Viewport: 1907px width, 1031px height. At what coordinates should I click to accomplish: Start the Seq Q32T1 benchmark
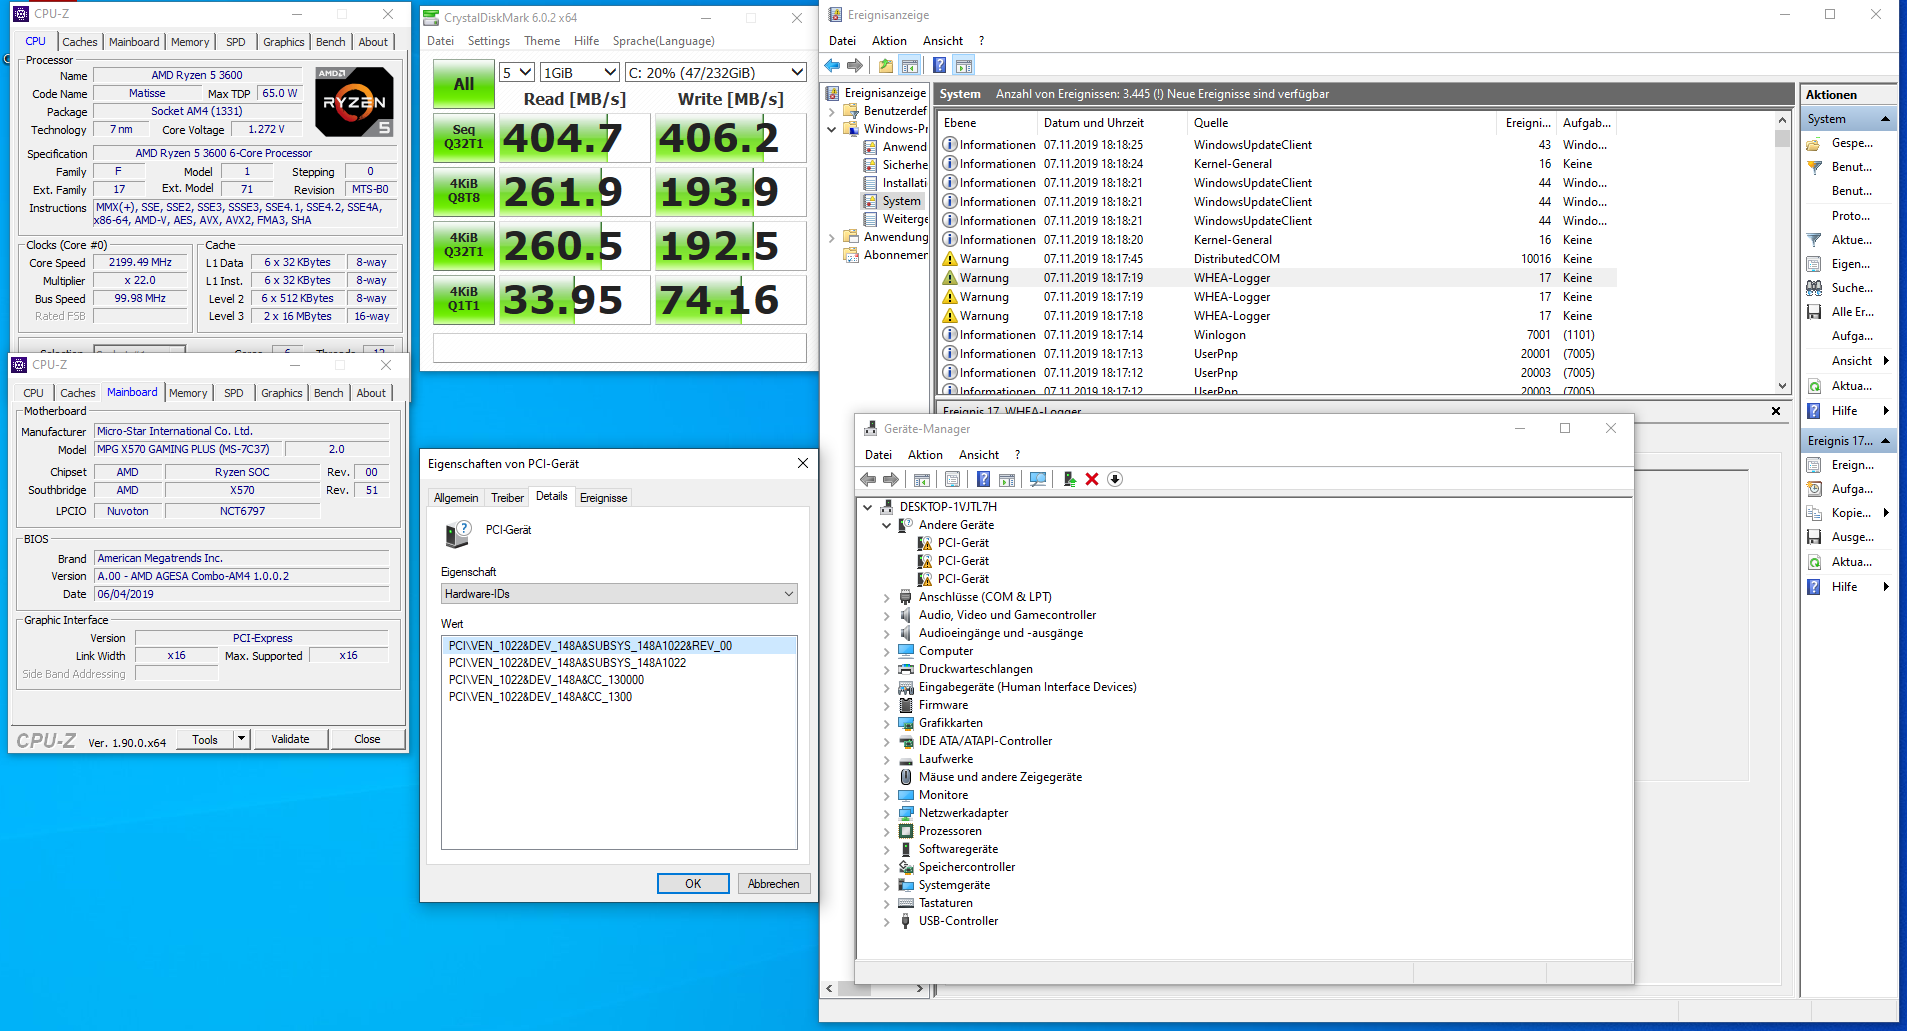[464, 137]
